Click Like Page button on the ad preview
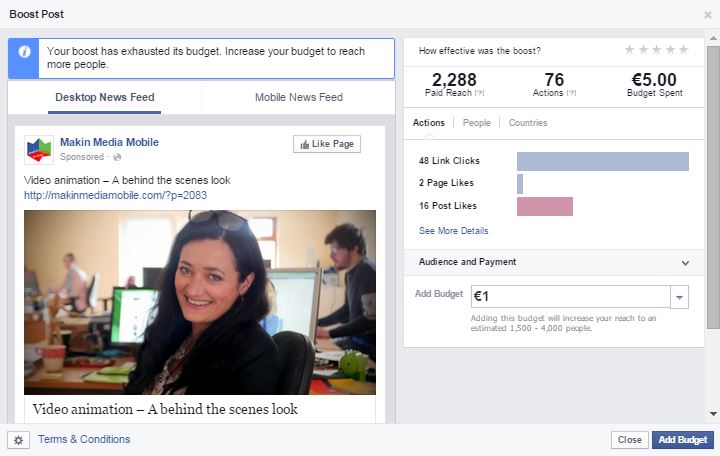The width and height of the screenshot is (720, 456). [x=327, y=144]
